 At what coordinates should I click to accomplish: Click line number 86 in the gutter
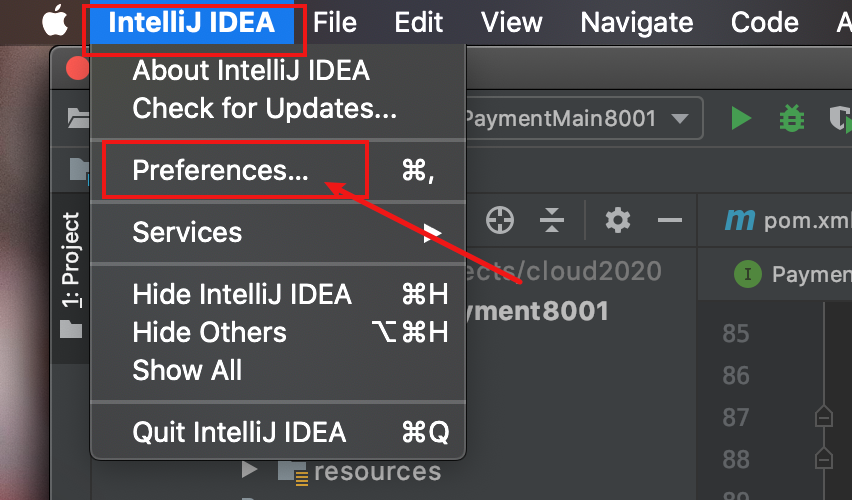pyautogui.click(x=736, y=376)
